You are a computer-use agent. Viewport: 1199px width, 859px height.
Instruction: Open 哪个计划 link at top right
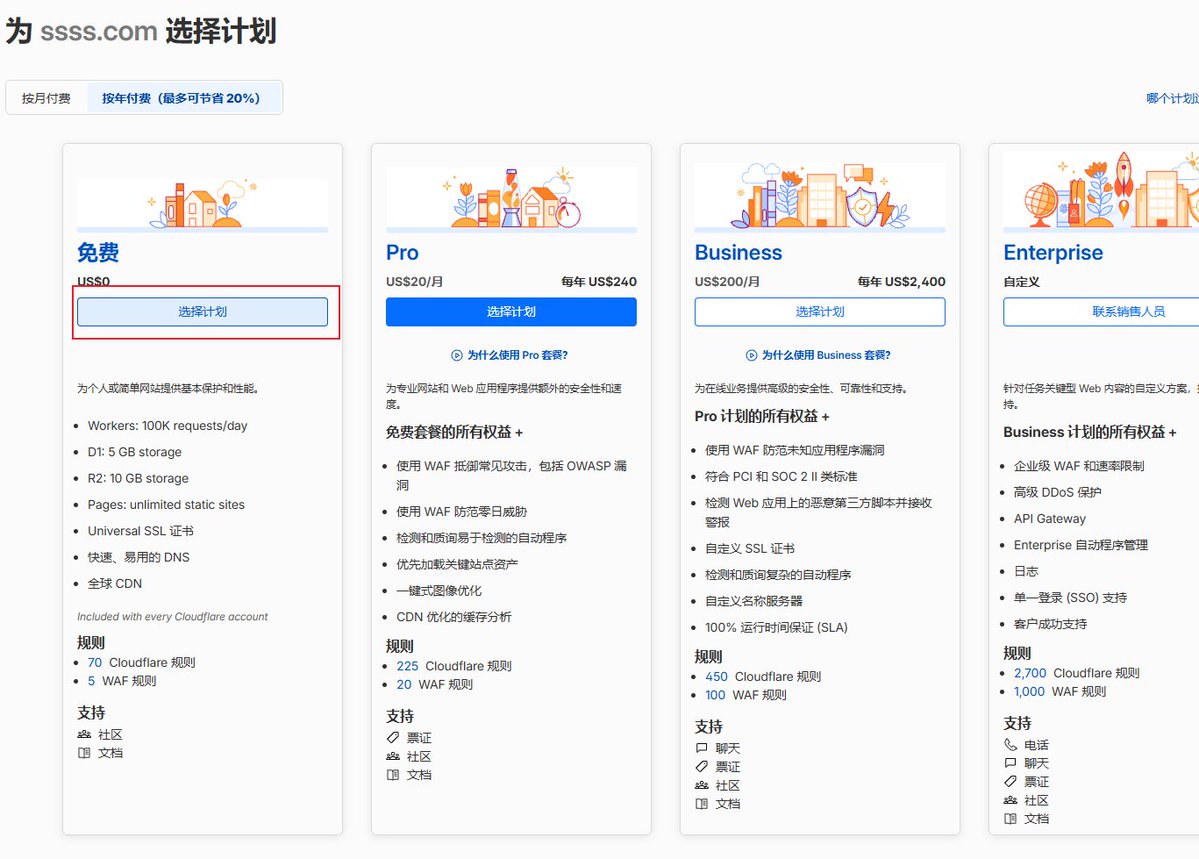coord(1172,98)
